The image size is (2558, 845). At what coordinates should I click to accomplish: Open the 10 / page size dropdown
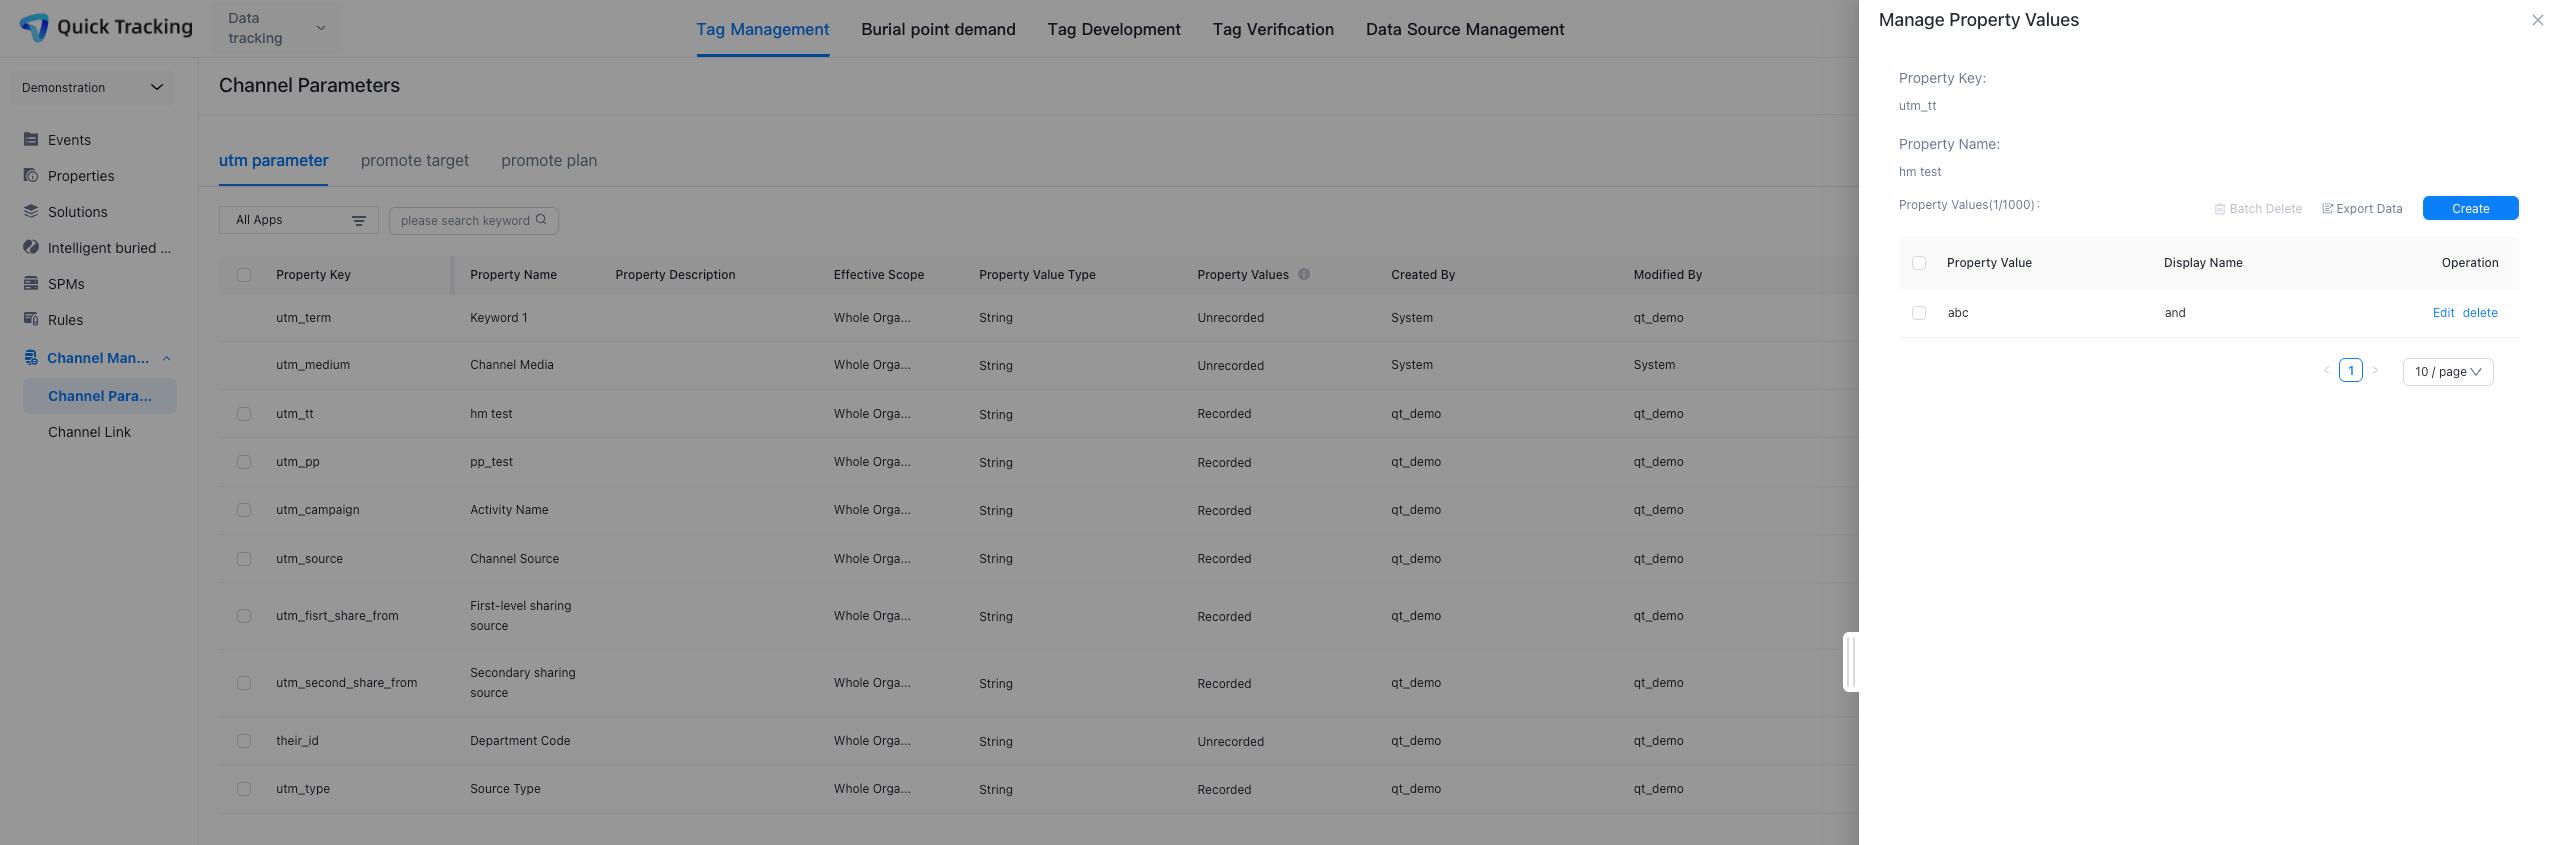(x=2448, y=372)
